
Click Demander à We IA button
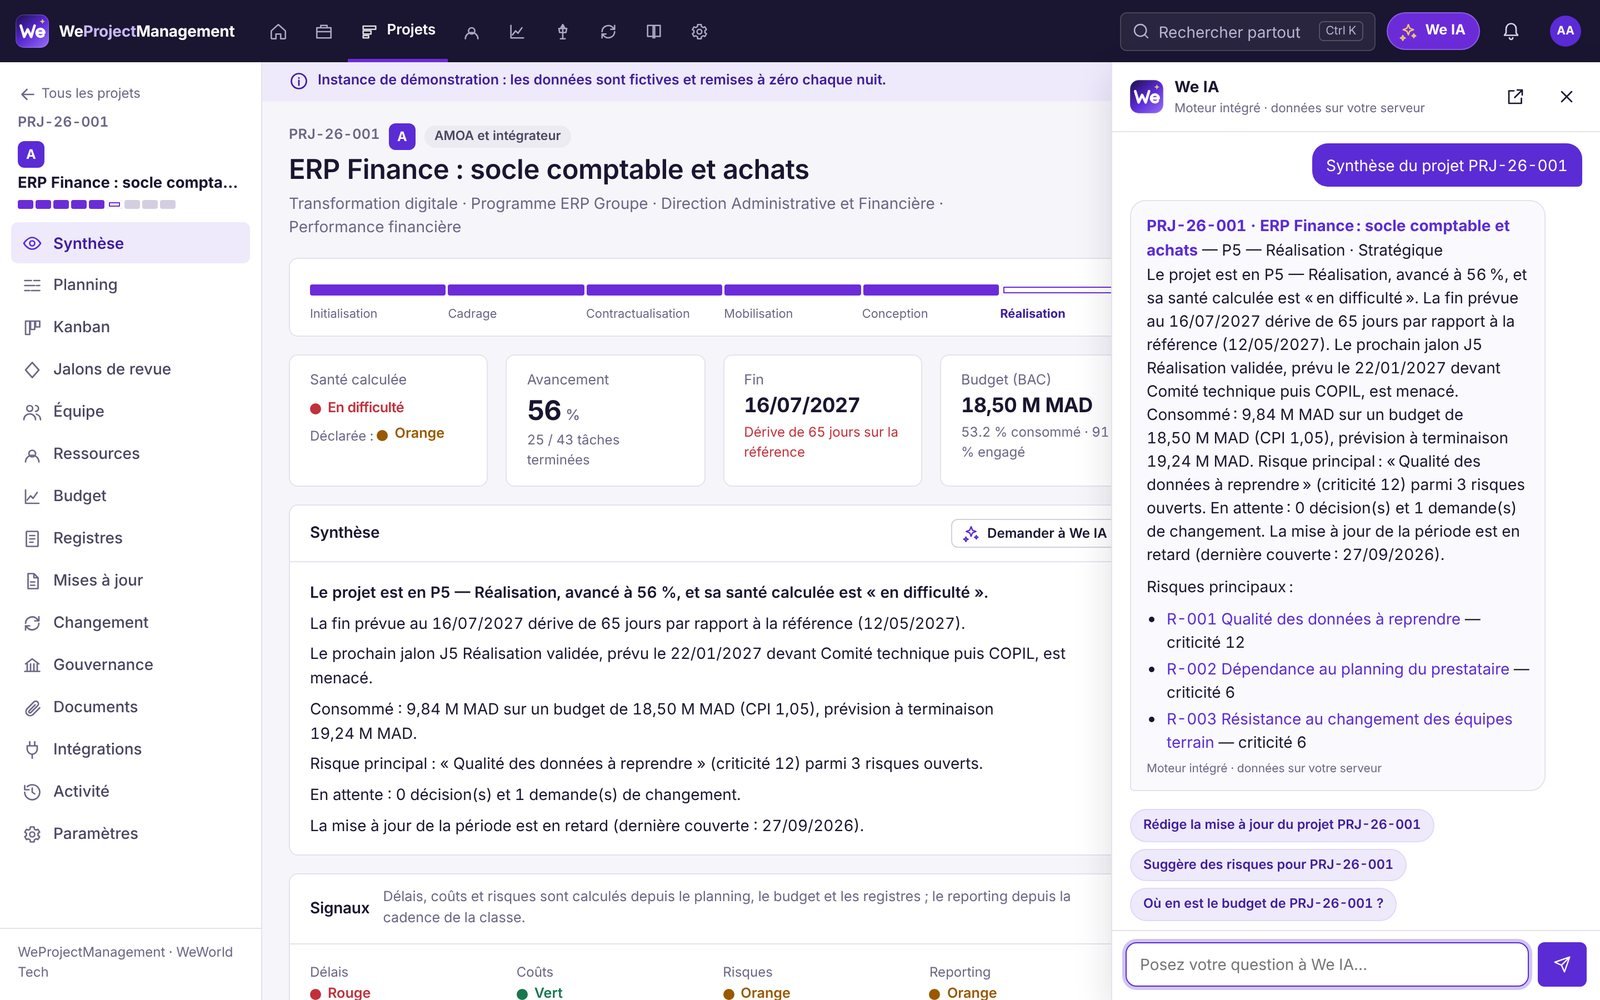pyautogui.click(x=1034, y=533)
